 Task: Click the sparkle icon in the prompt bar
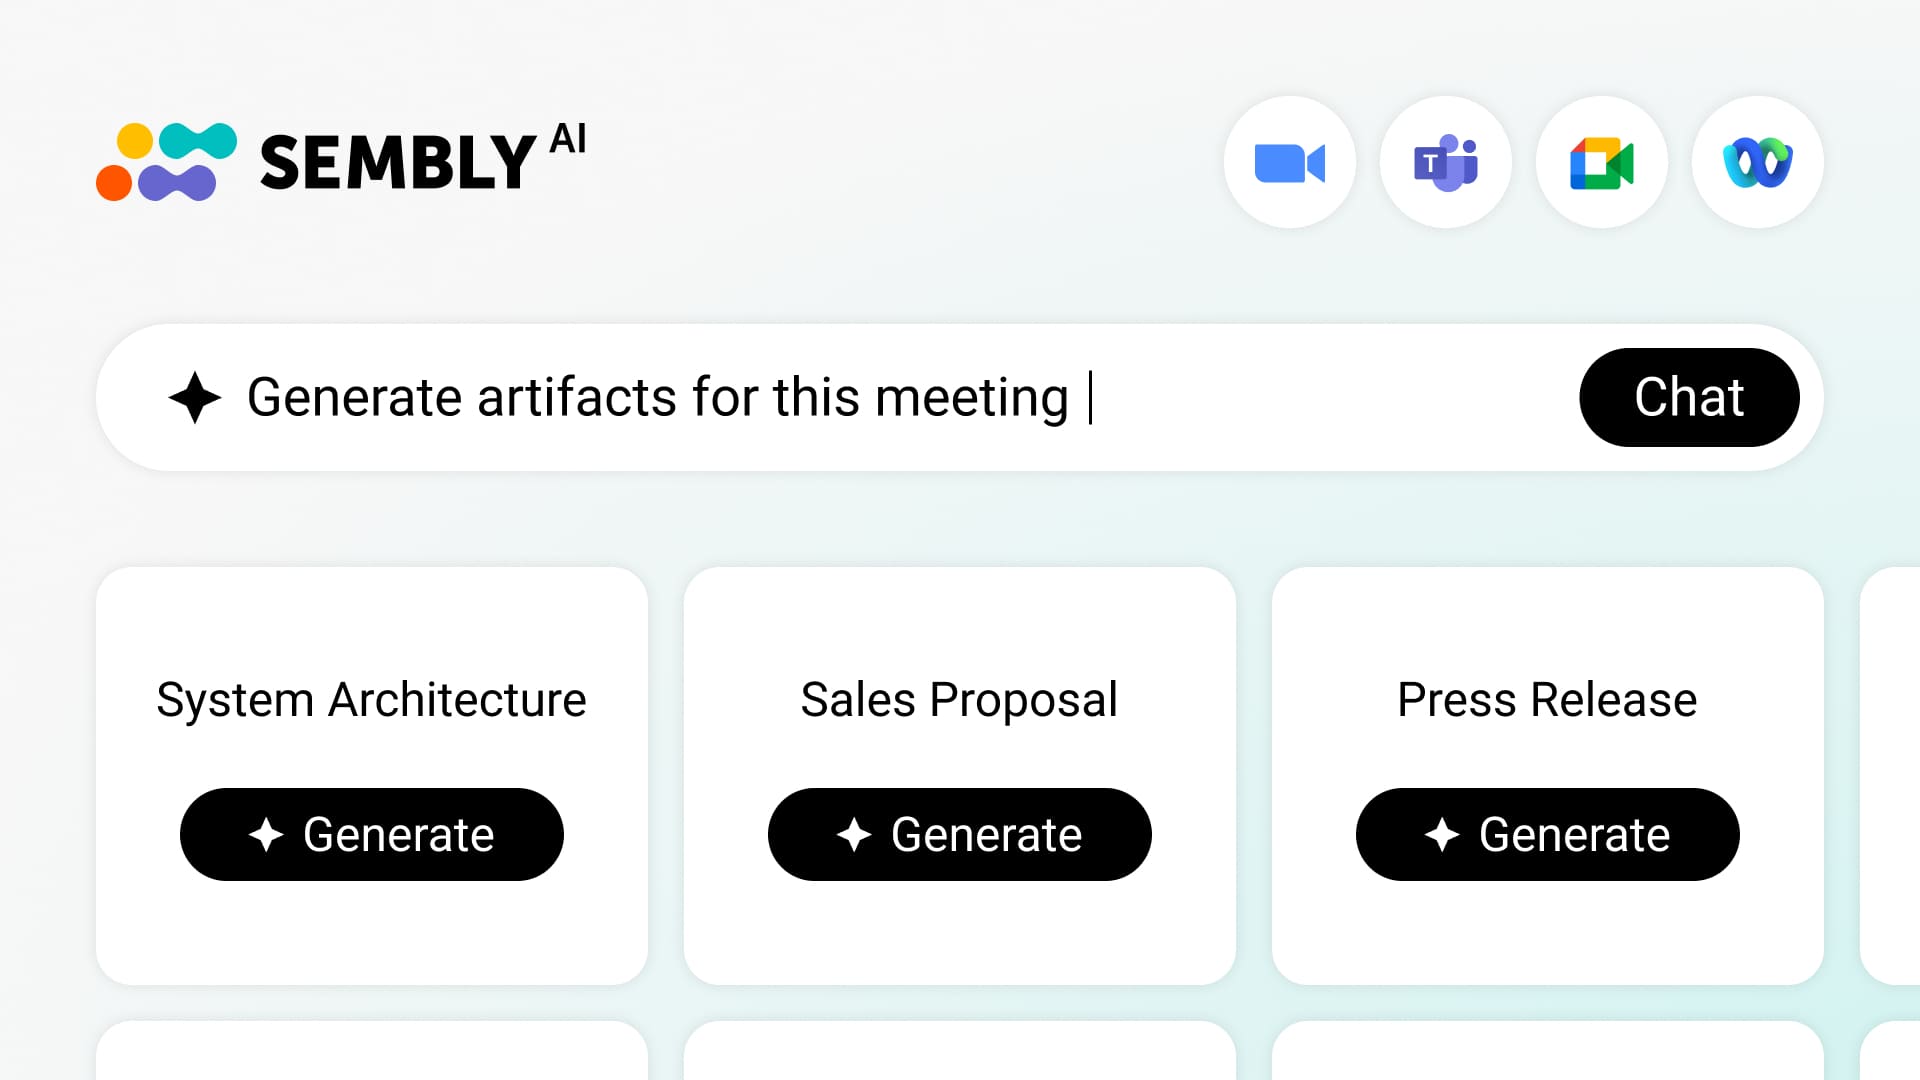pos(195,397)
